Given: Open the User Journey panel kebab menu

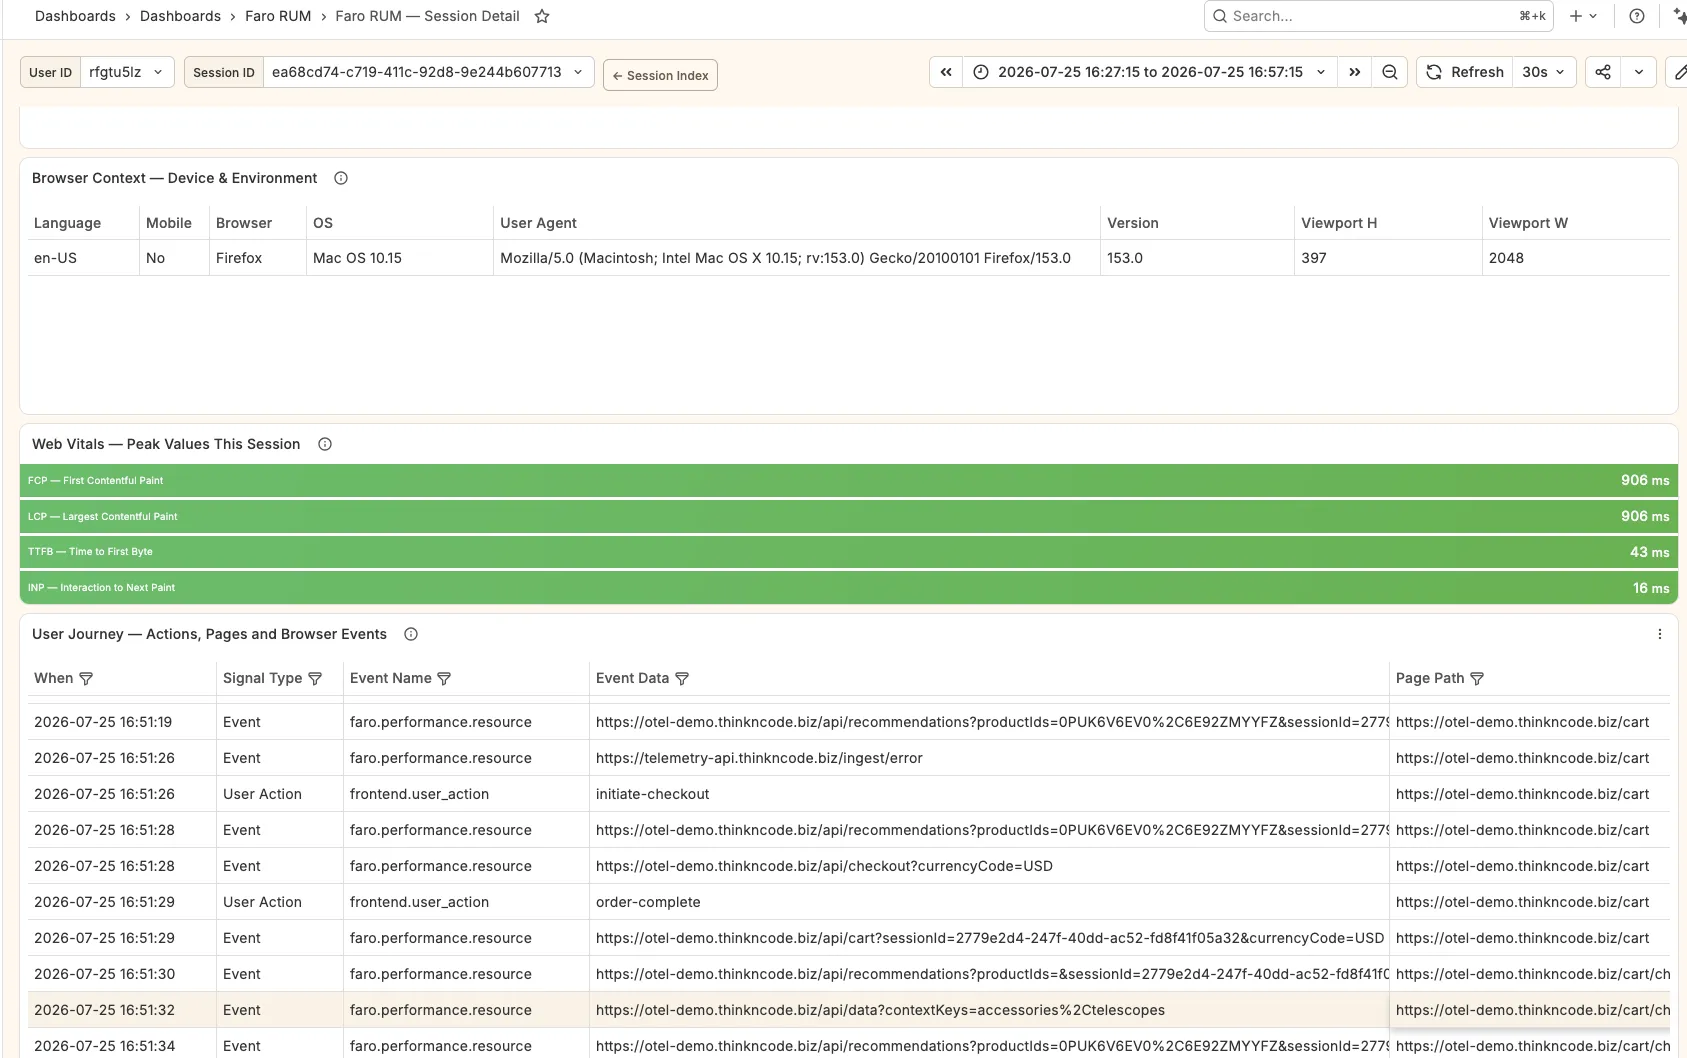Looking at the screenshot, I should point(1660,634).
